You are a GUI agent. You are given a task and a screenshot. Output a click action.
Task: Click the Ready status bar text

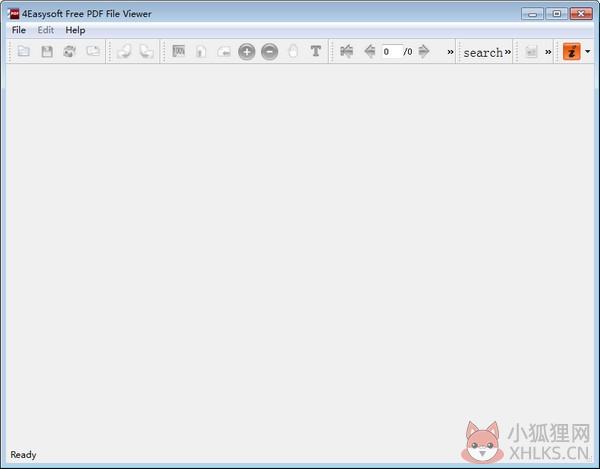(x=23, y=454)
